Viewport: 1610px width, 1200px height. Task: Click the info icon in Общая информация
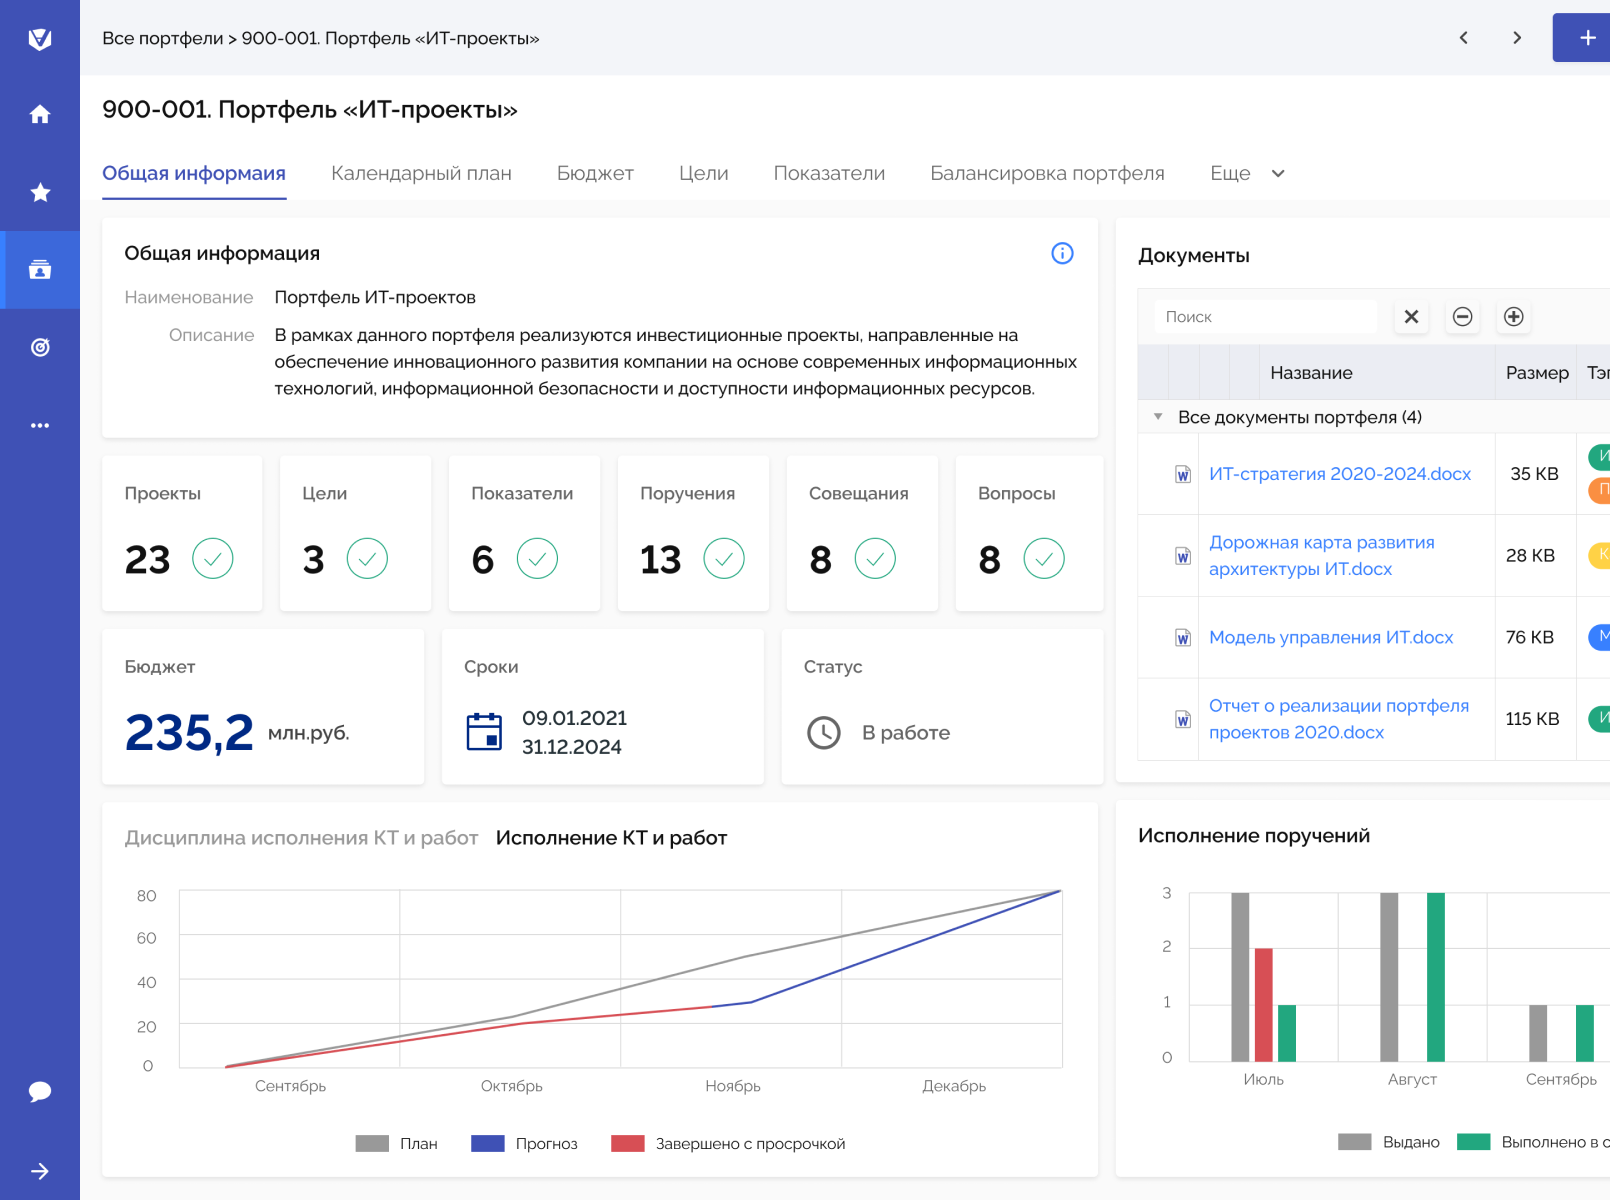1062,254
